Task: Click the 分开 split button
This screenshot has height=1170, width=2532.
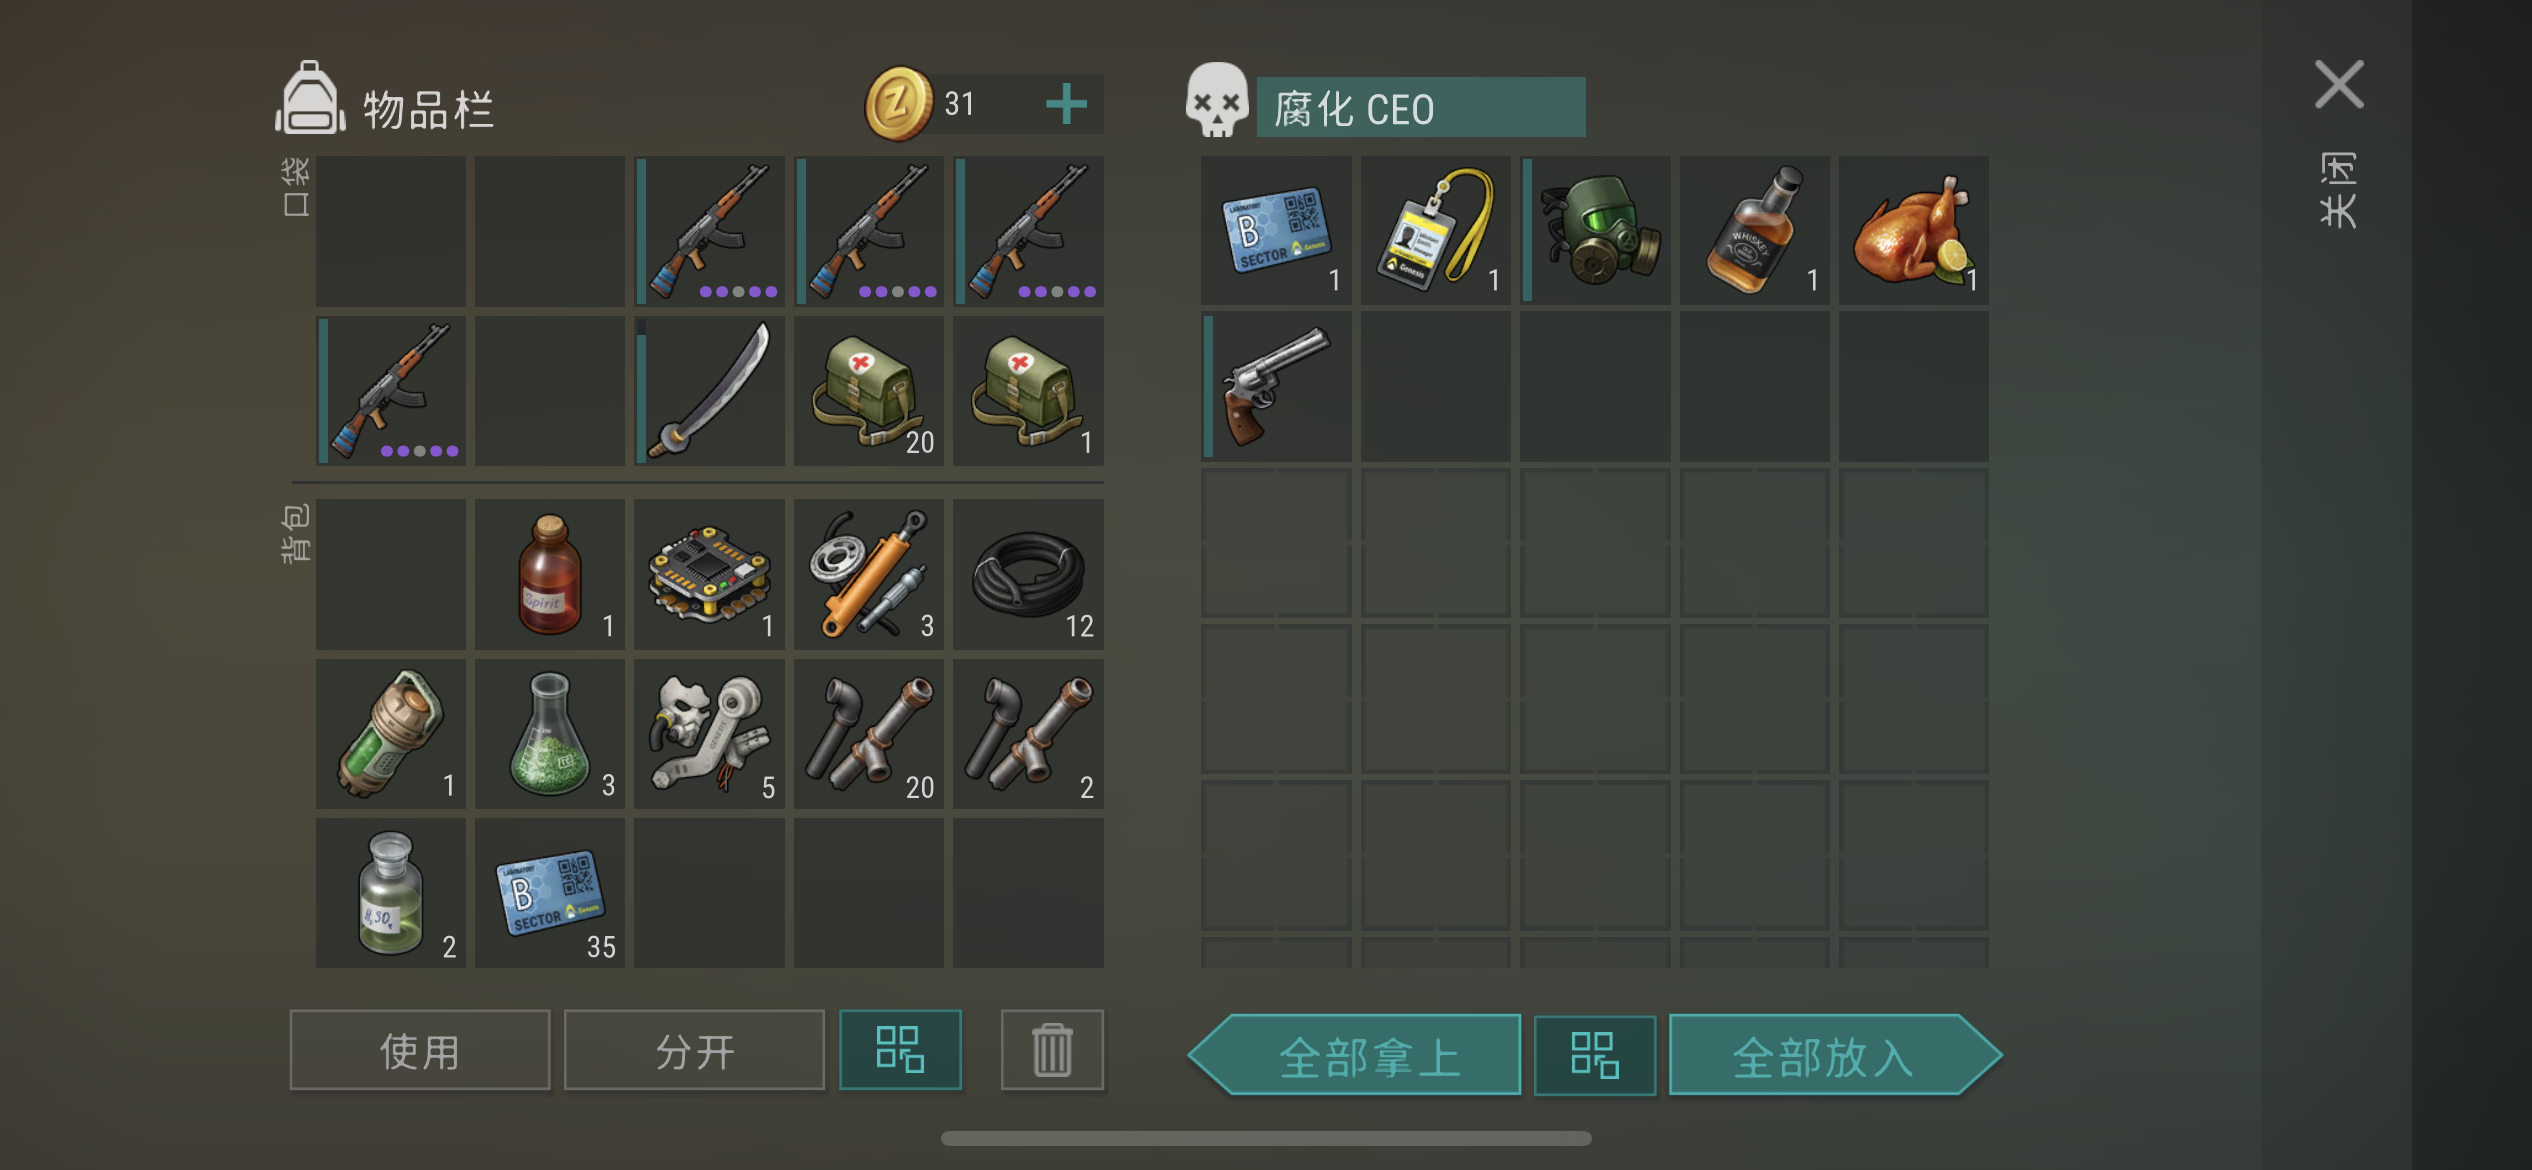Action: click(694, 1050)
